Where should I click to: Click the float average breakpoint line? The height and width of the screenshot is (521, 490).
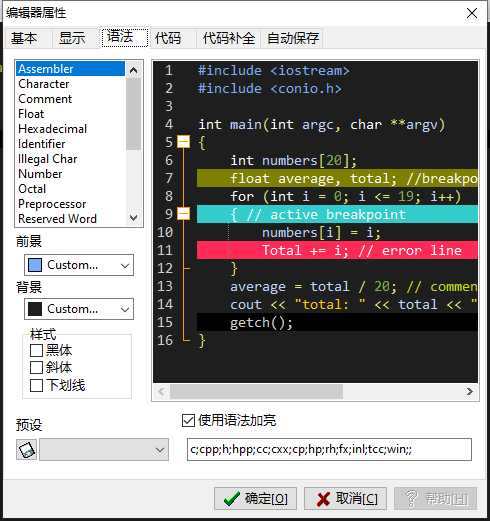[x=337, y=178]
